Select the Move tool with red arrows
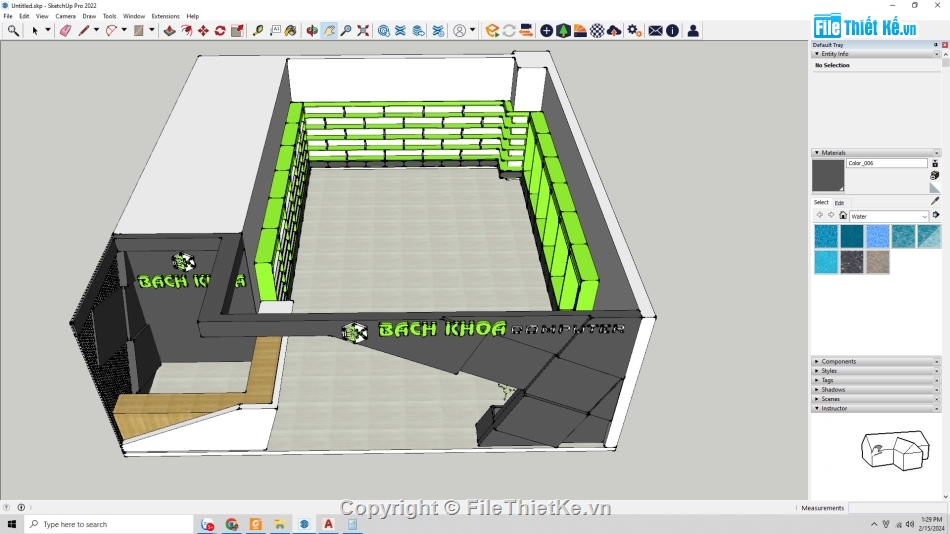 tap(204, 30)
